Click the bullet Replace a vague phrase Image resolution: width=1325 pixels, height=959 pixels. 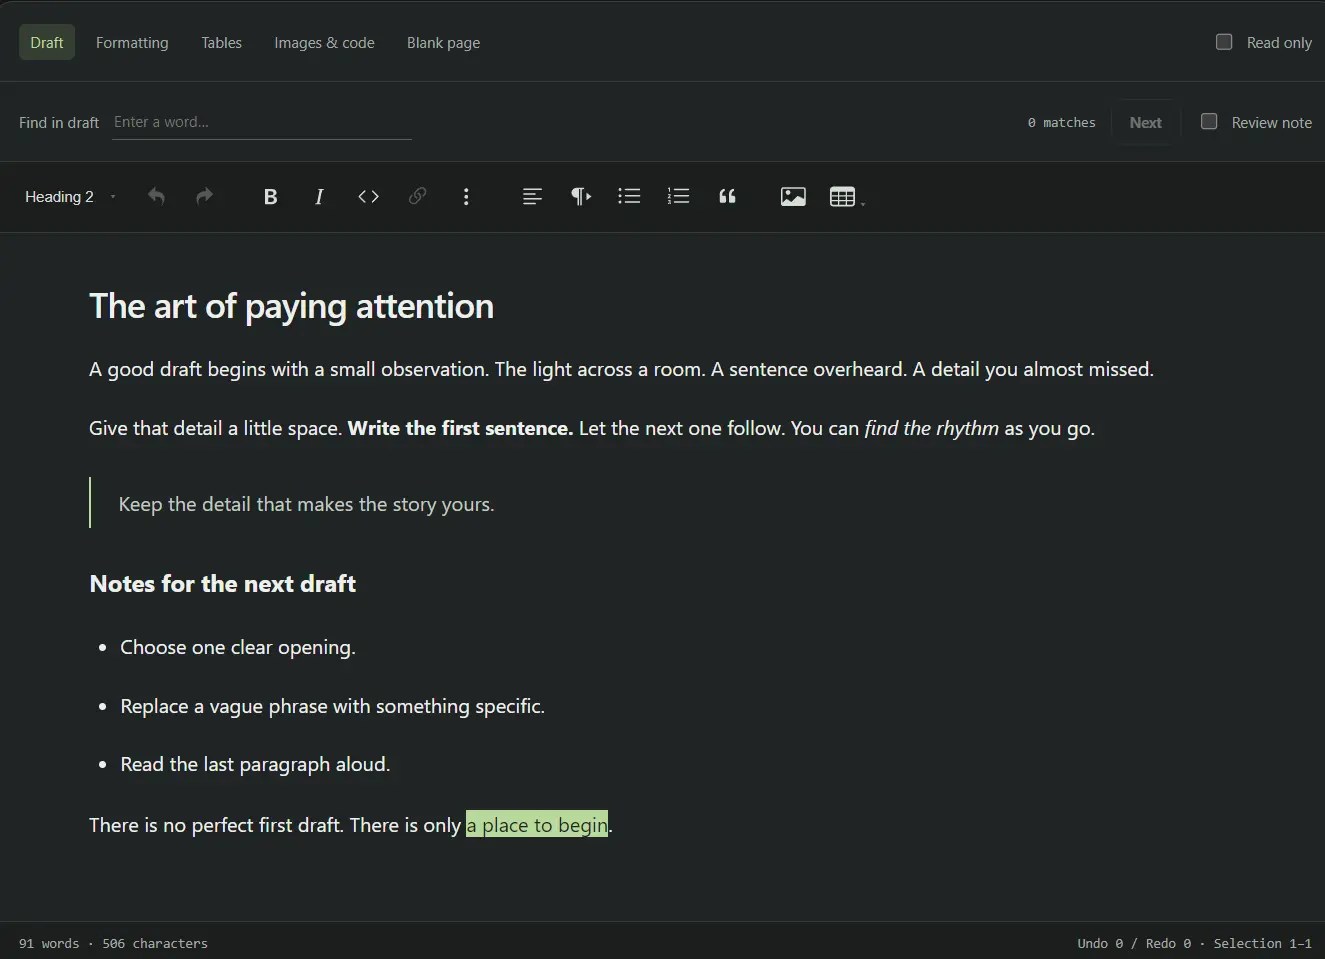click(x=332, y=706)
